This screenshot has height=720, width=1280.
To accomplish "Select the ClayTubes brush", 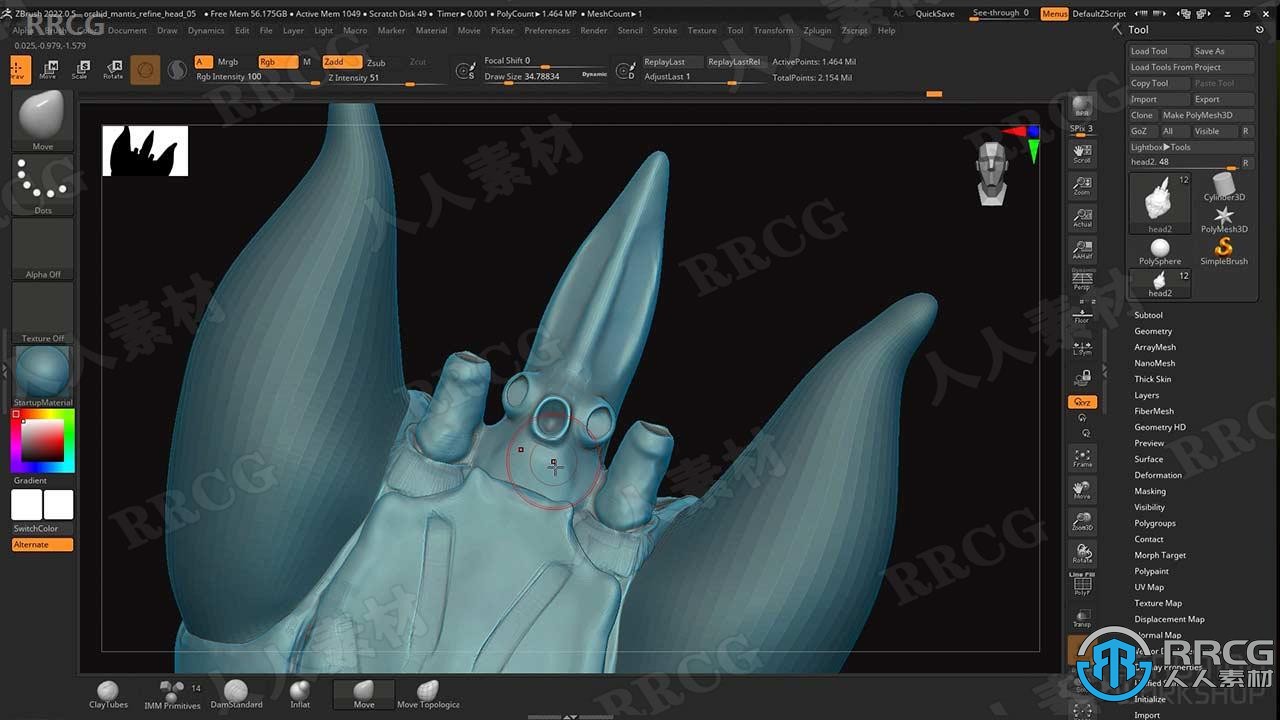I will (108, 695).
